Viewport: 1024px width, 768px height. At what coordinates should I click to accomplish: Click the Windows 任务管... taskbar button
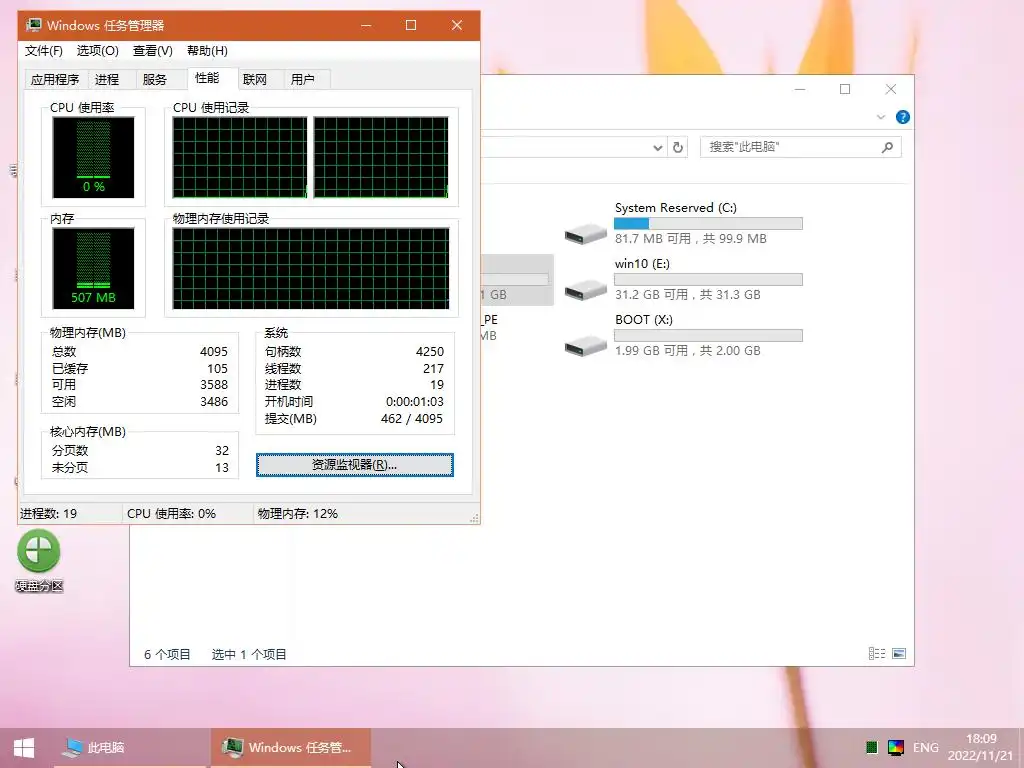point(291,748)
